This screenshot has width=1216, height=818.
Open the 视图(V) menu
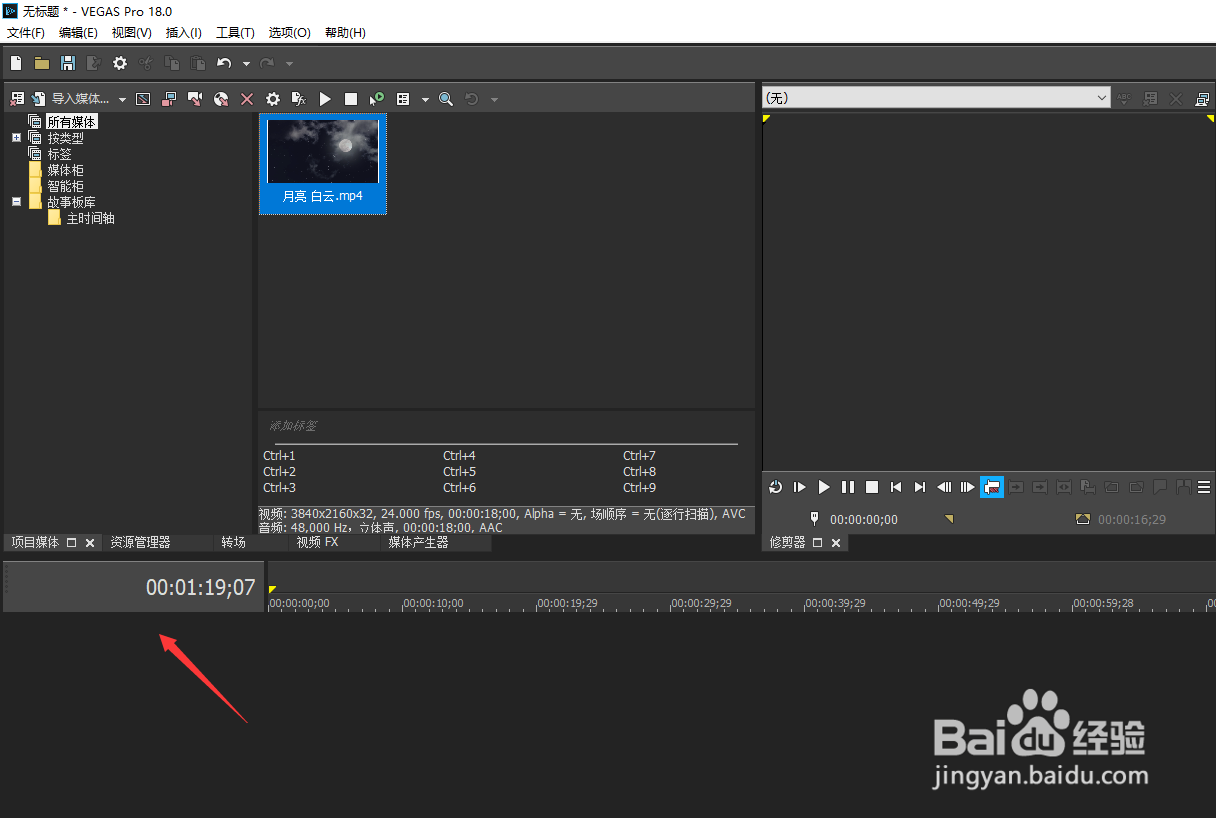[132, 32]
